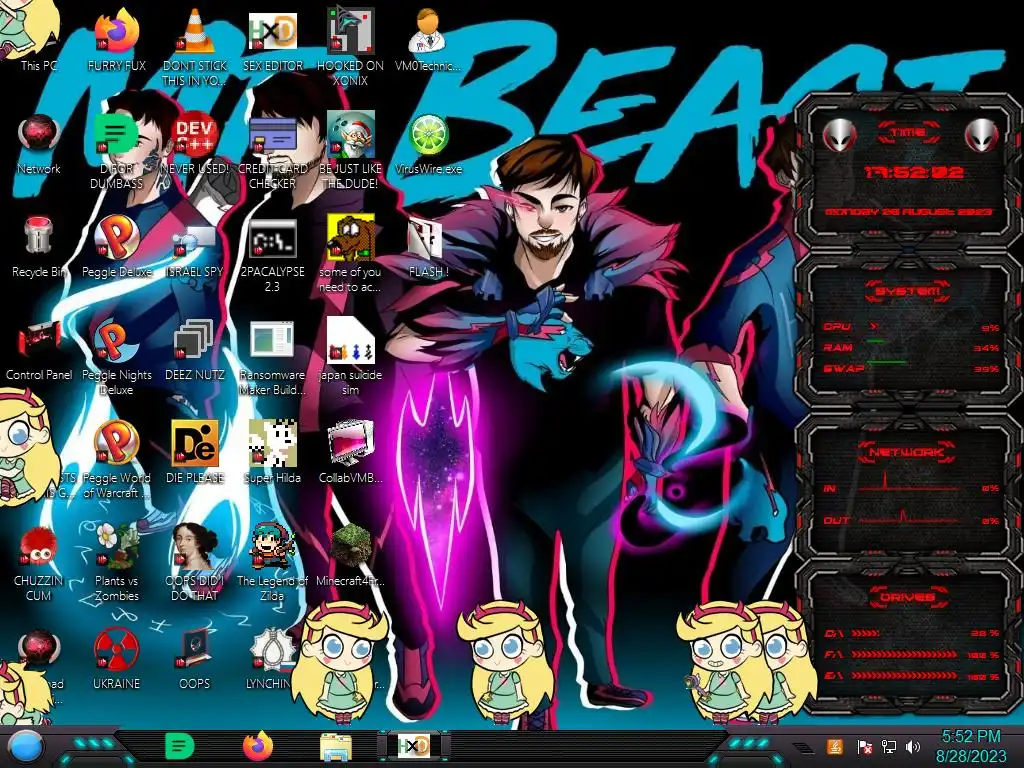Click the CPU usage row in widget
The height and width of the screenshot is (768, 1024).
coord(911,327)
